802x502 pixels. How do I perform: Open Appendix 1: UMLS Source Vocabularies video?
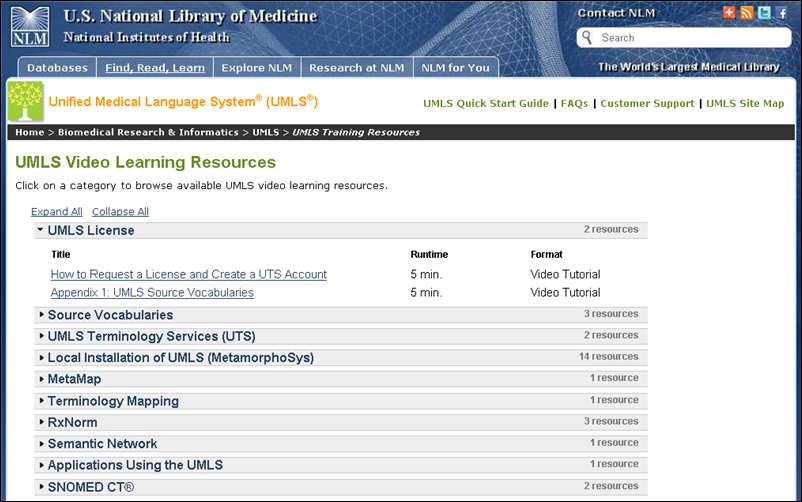click(x=152, y=293)
